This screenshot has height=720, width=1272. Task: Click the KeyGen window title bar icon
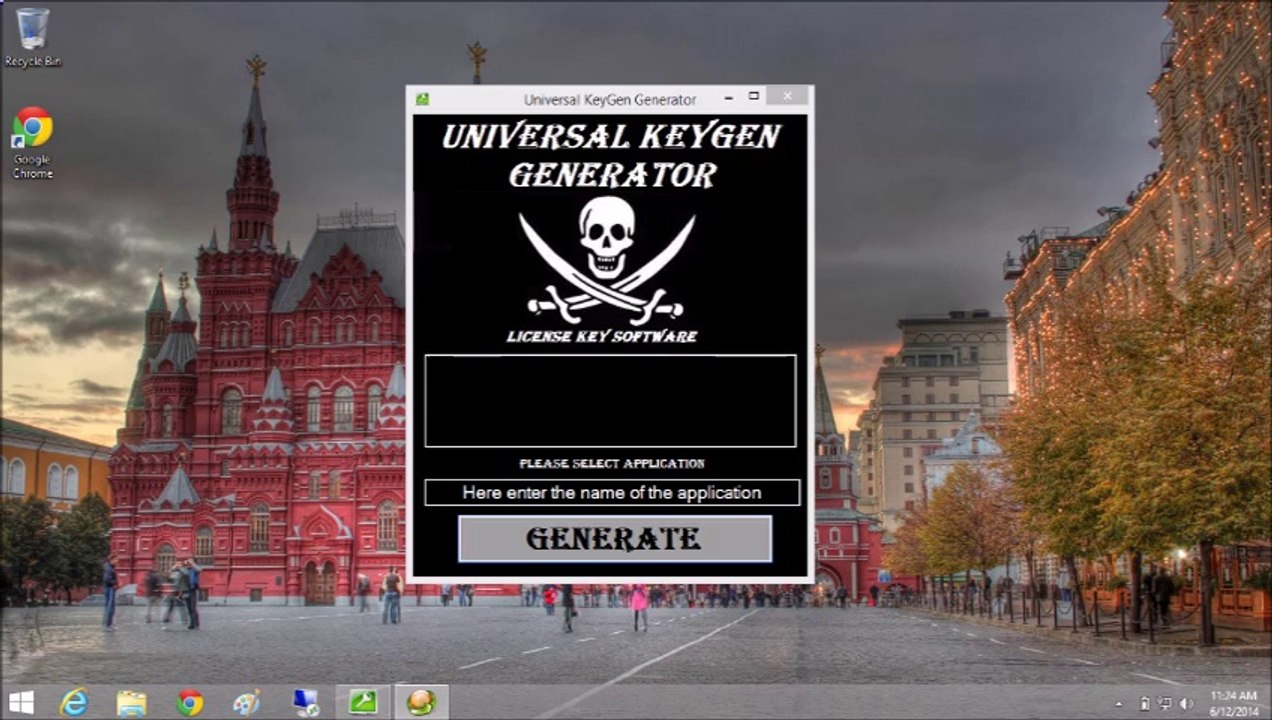(x=423, y=99)
